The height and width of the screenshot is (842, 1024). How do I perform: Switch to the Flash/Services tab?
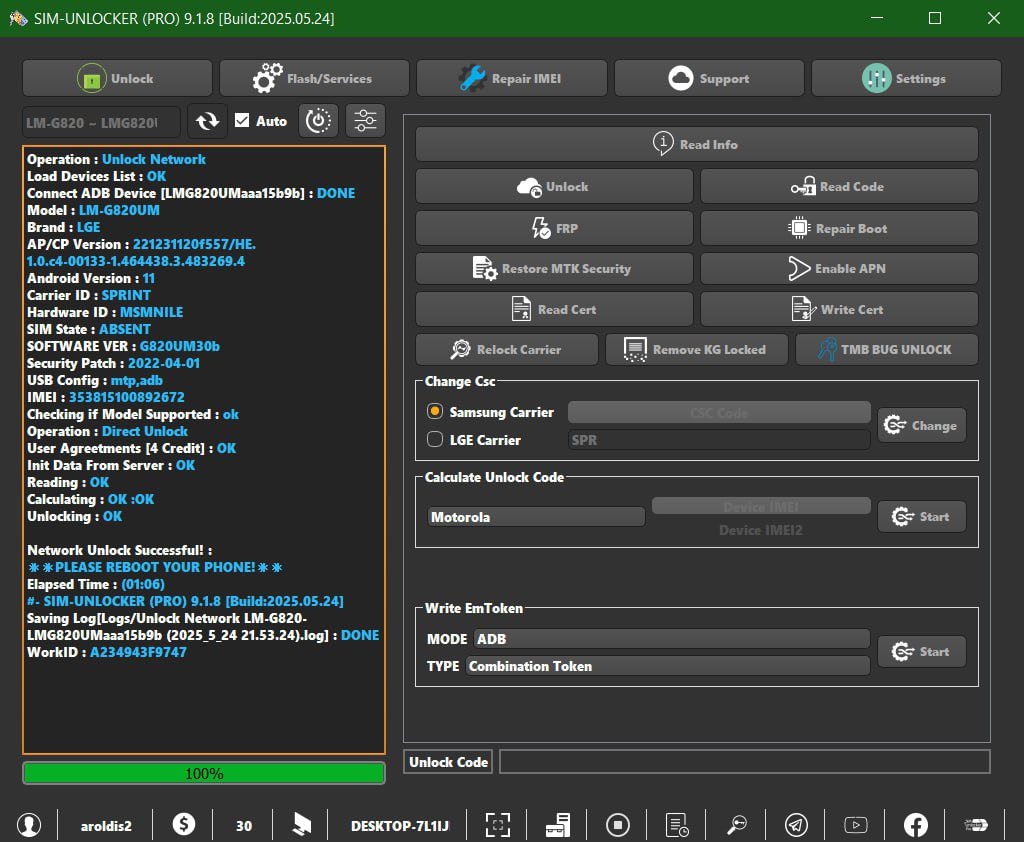[x=314, y=79]
